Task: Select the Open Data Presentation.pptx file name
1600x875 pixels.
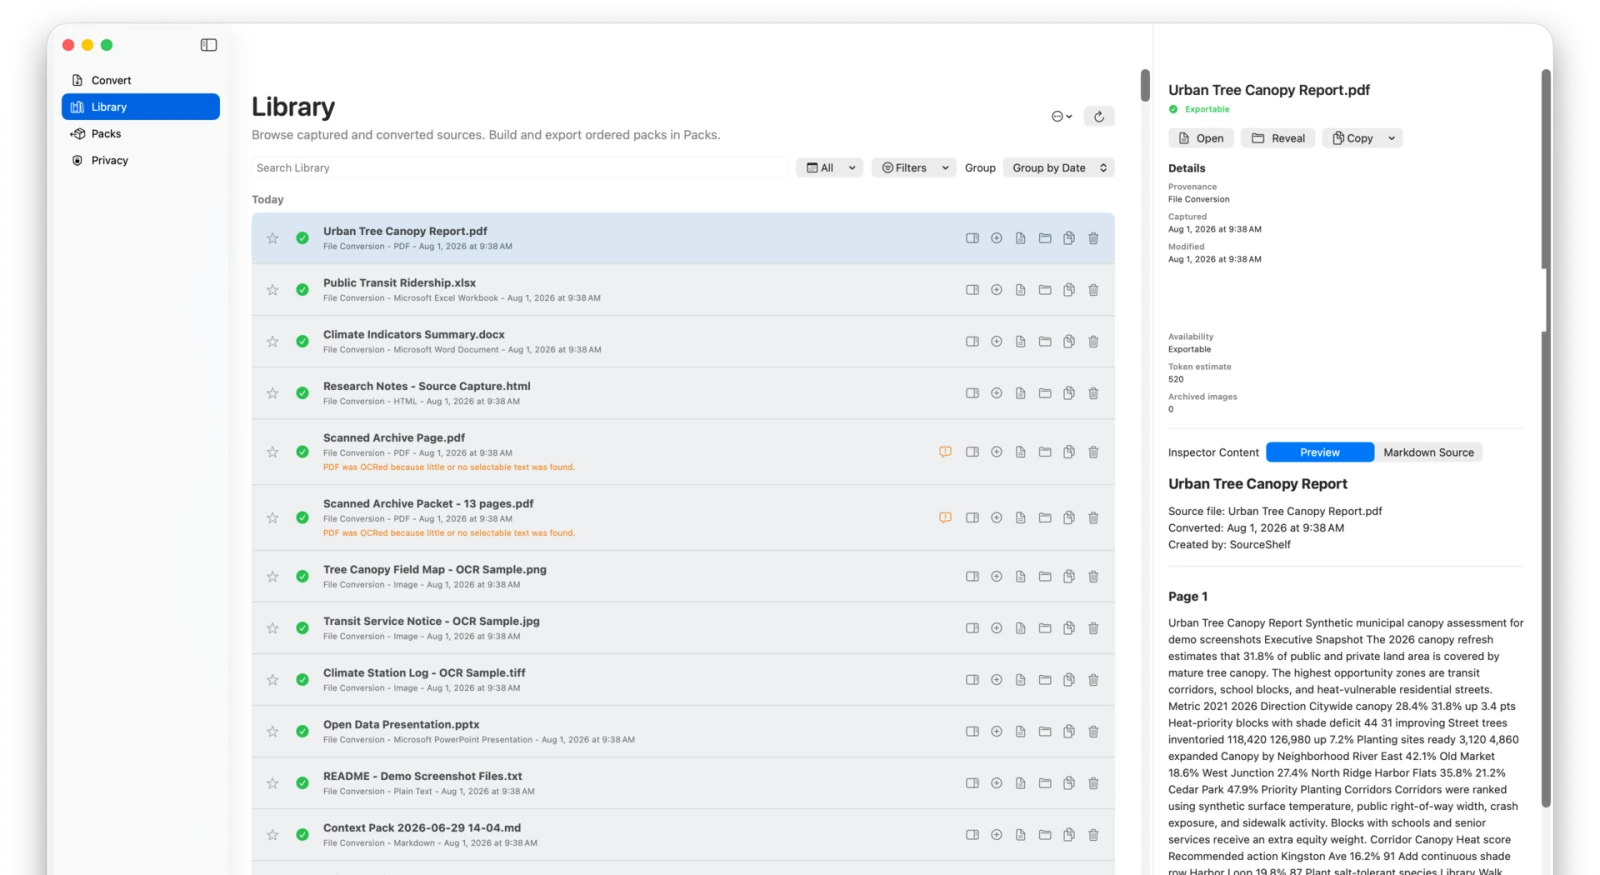Action: coord(401,725)
